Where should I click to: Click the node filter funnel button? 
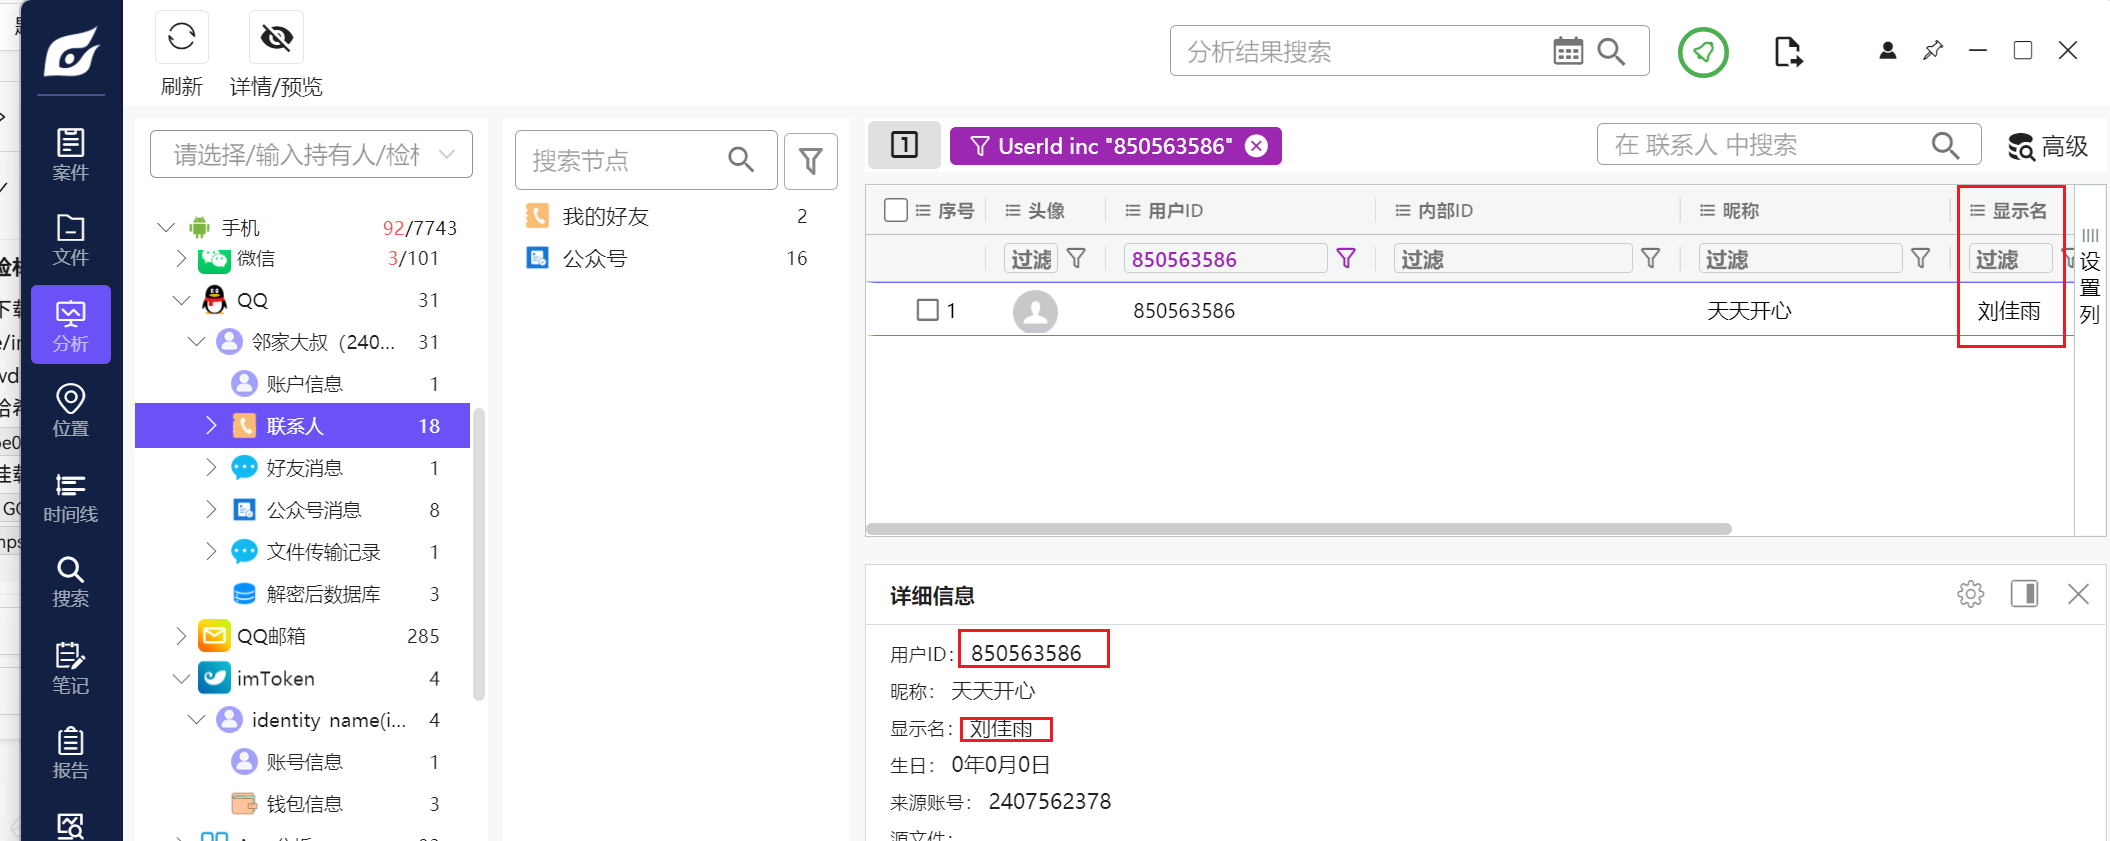[x=810, y=160]
